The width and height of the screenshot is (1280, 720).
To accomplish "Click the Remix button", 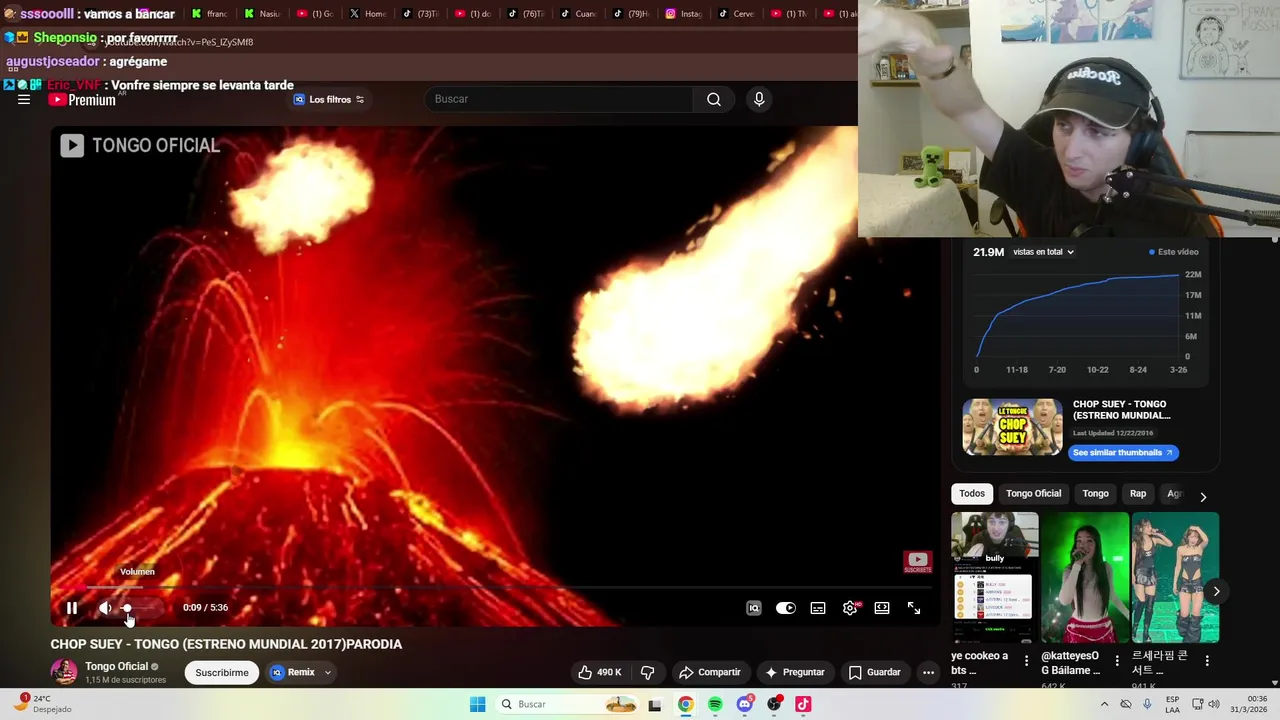I will (293, 672).
